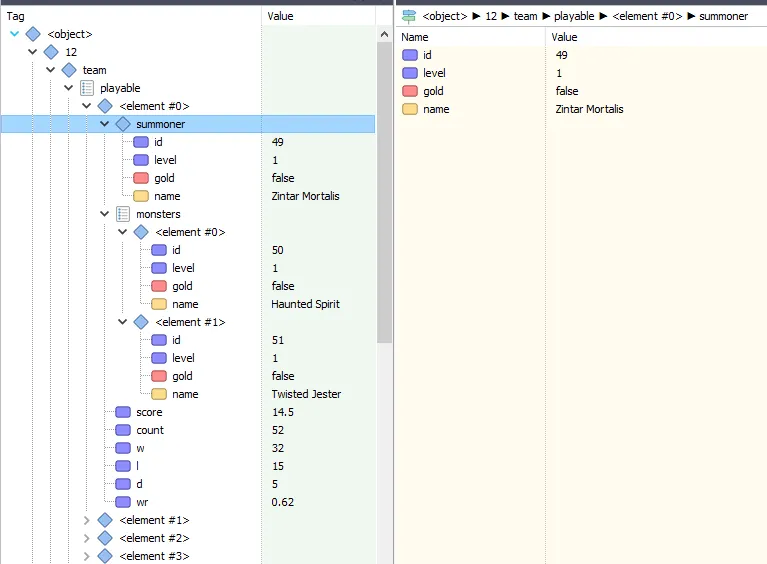This screenshot has width=767, height=564.
Task: Click the summoner object diamond icon
Action: click(x=123, y=124)
